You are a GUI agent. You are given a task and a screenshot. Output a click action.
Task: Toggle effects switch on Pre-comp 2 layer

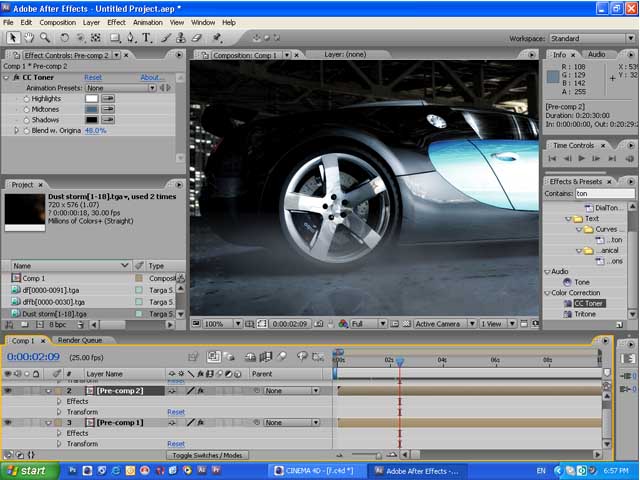click(201, 391)
